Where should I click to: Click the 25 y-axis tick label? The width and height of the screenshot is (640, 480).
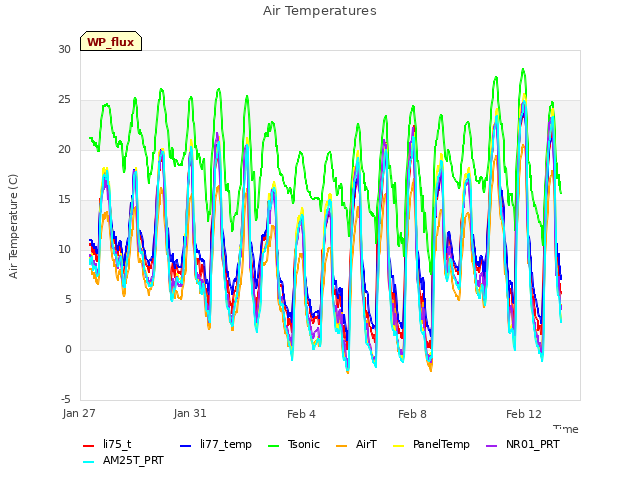pos(64,100)
